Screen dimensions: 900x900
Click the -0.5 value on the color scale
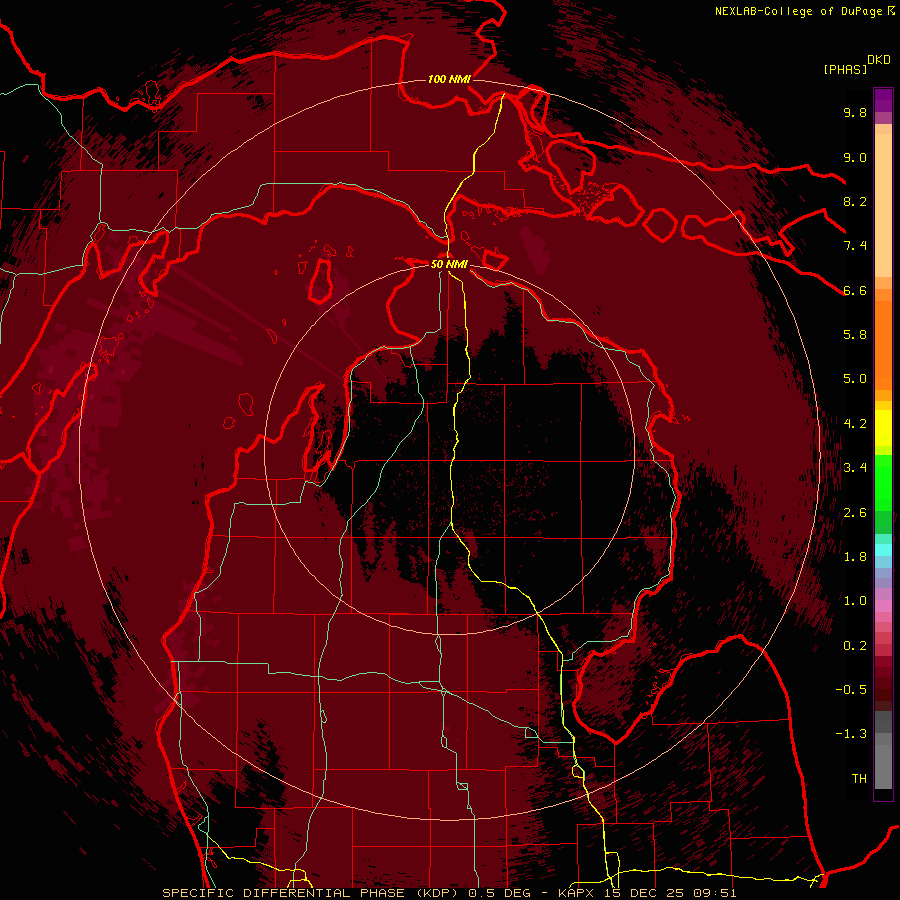coord(851,690)
